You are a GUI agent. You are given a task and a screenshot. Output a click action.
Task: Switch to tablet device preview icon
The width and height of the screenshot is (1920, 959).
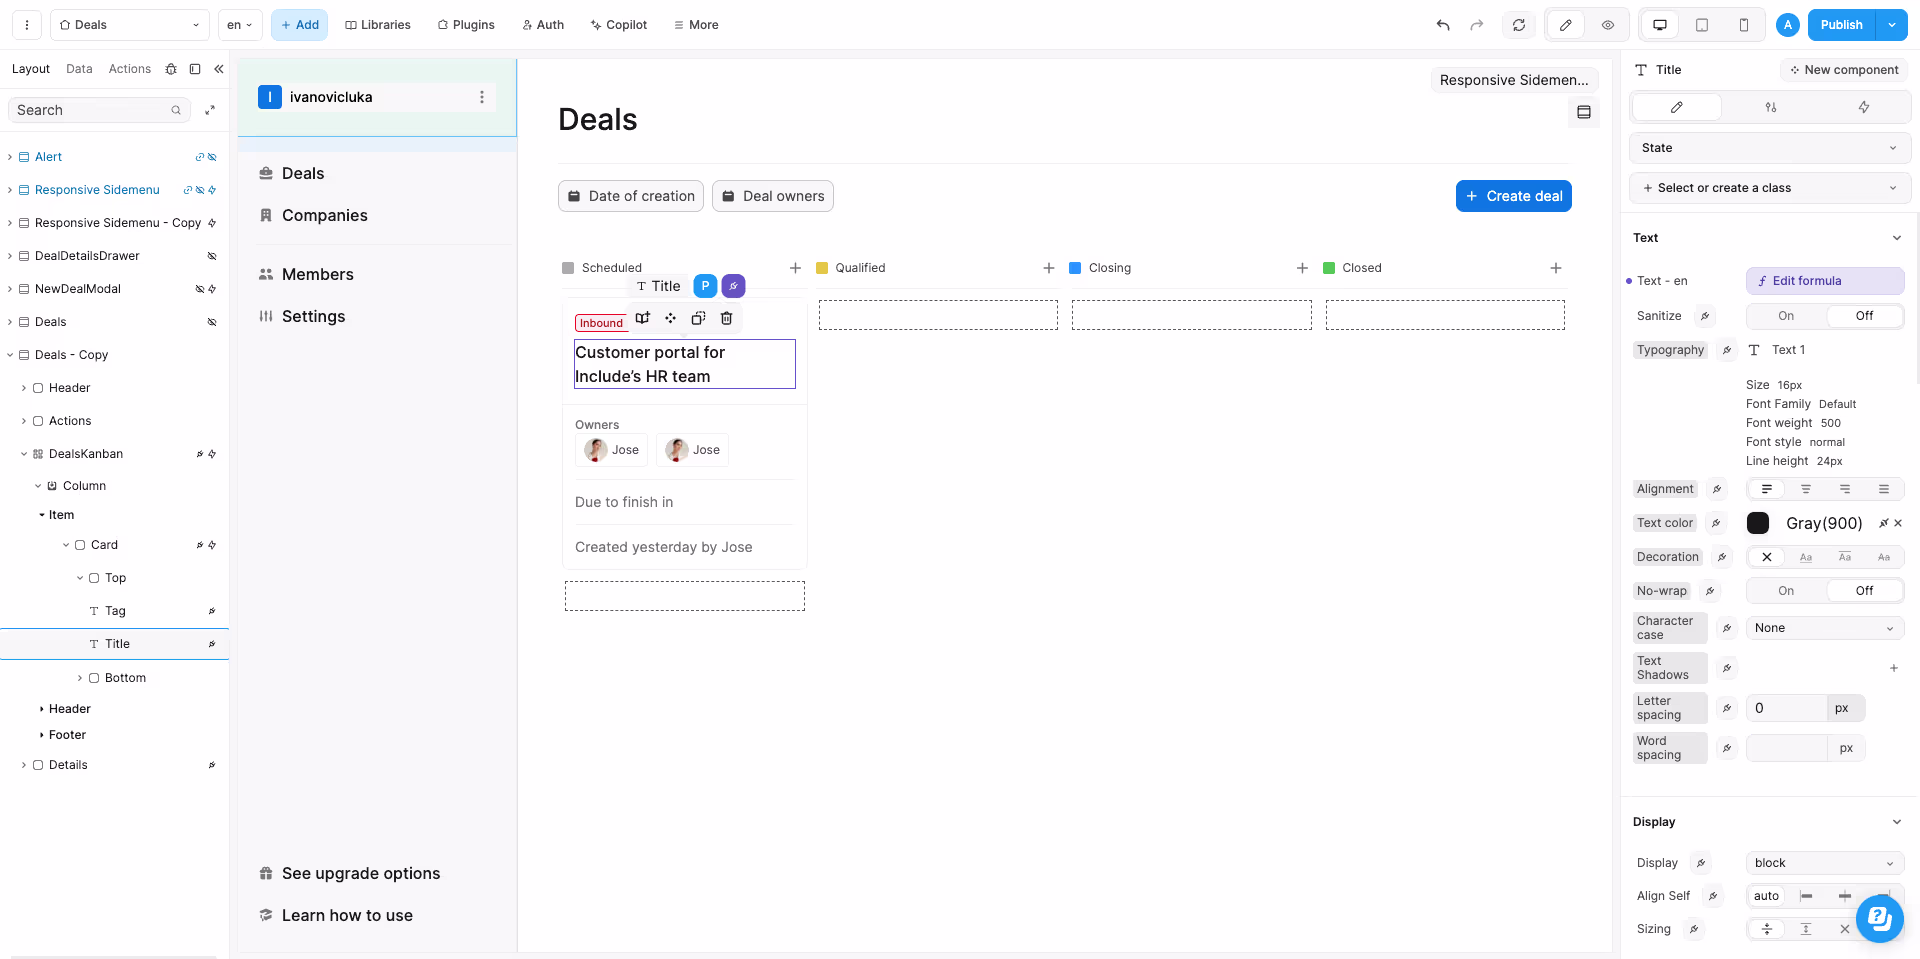pyautogui.click(x=1701, y=25)
